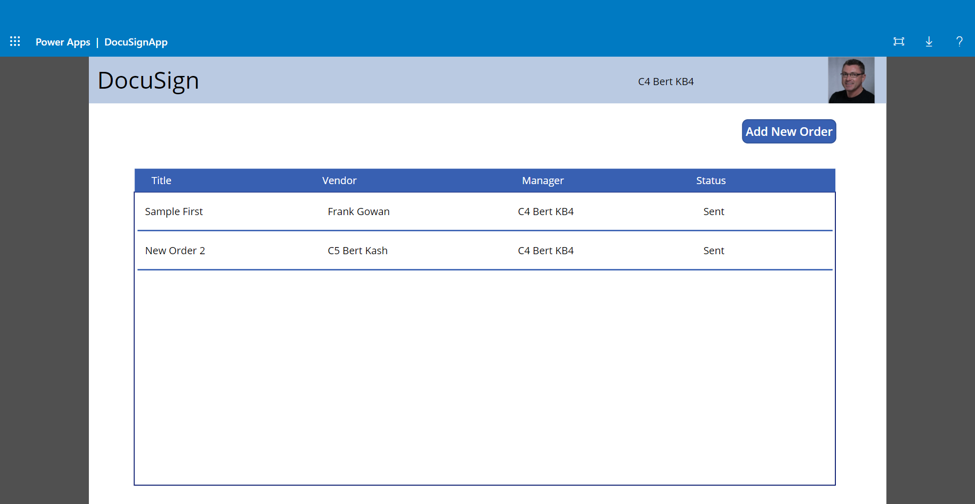Viewport: 975px width, 504px height.
Task: Click the Vendor column header
Action: pos(339,181)
